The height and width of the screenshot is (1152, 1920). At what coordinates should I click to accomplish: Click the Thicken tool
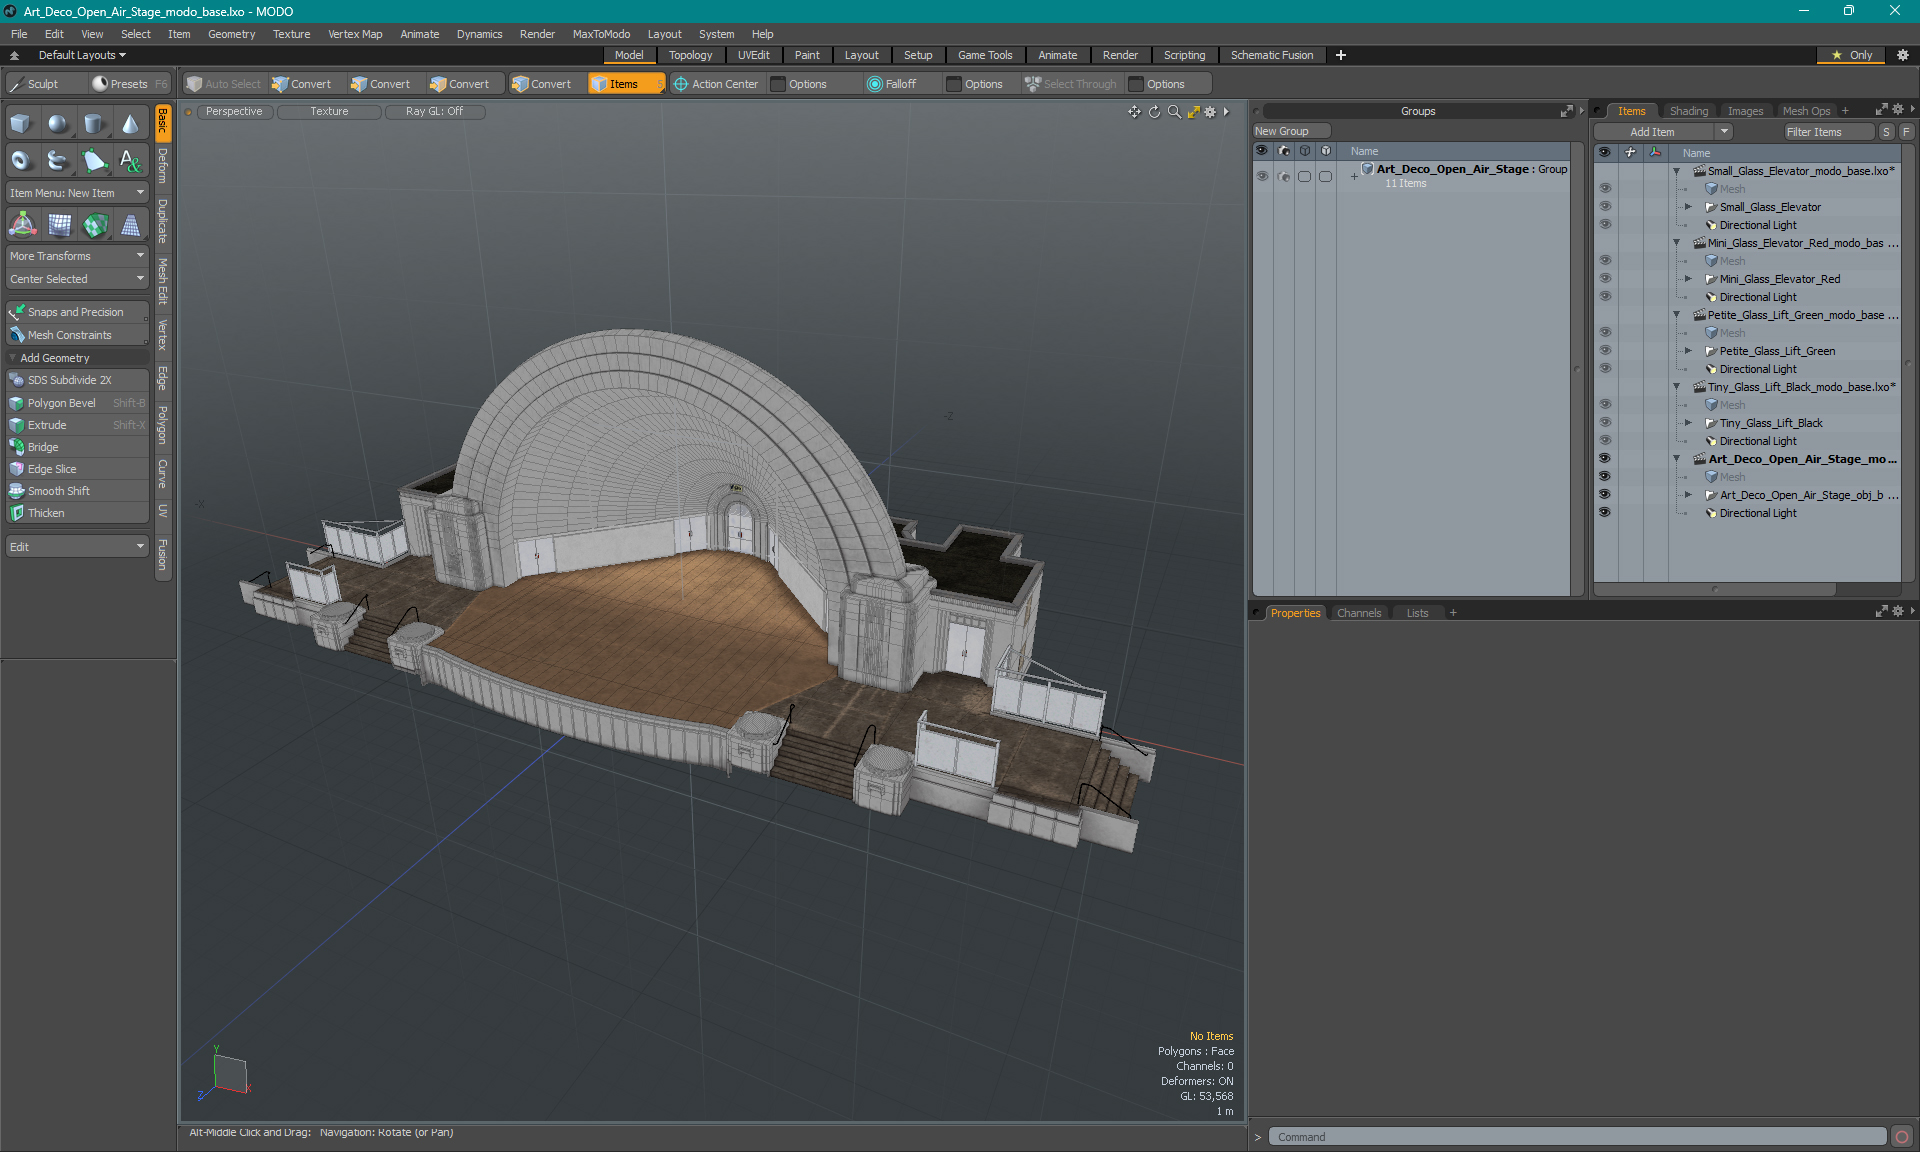(x=77, y=513)
